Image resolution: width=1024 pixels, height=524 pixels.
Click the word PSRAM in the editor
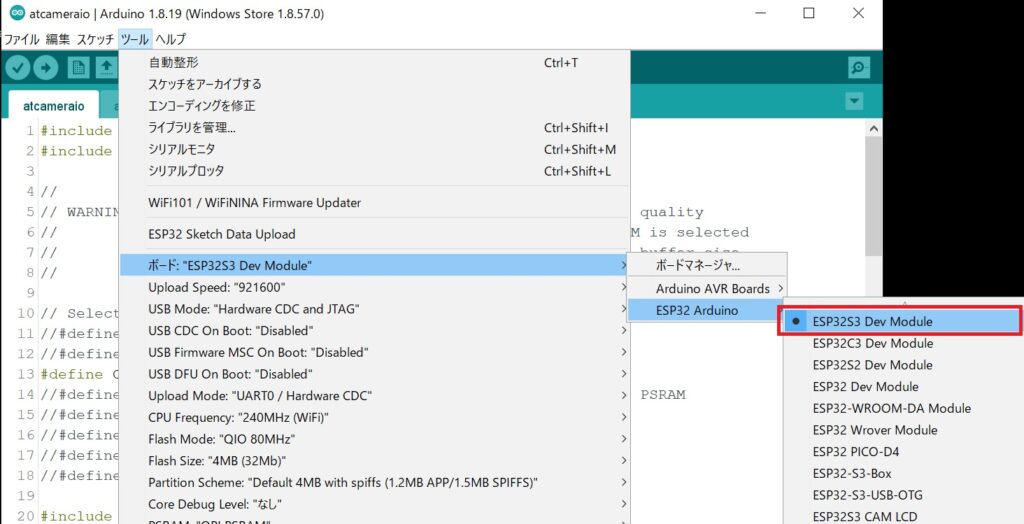coord(663,395)
